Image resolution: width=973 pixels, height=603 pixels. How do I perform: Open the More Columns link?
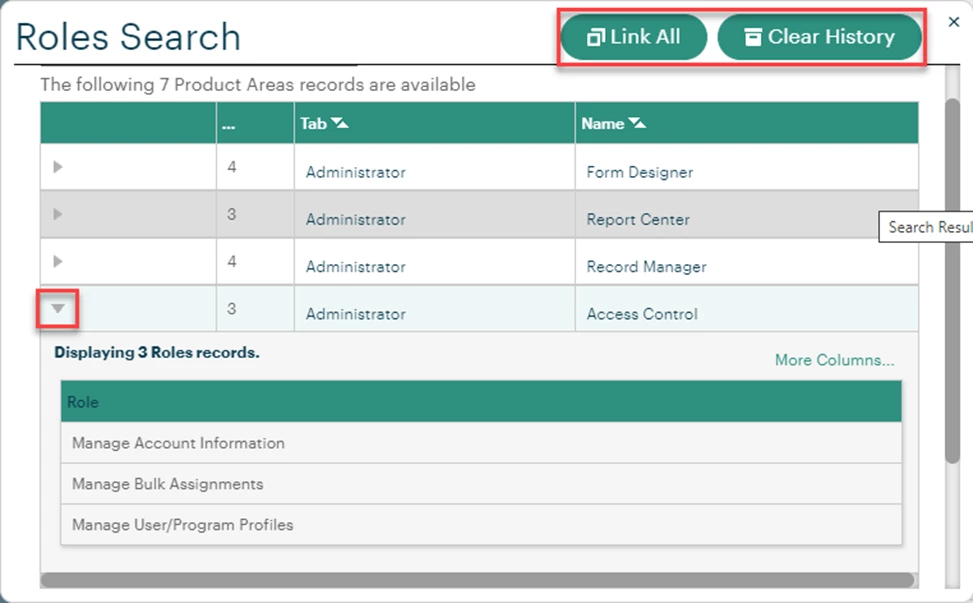(x=834, y=360)
